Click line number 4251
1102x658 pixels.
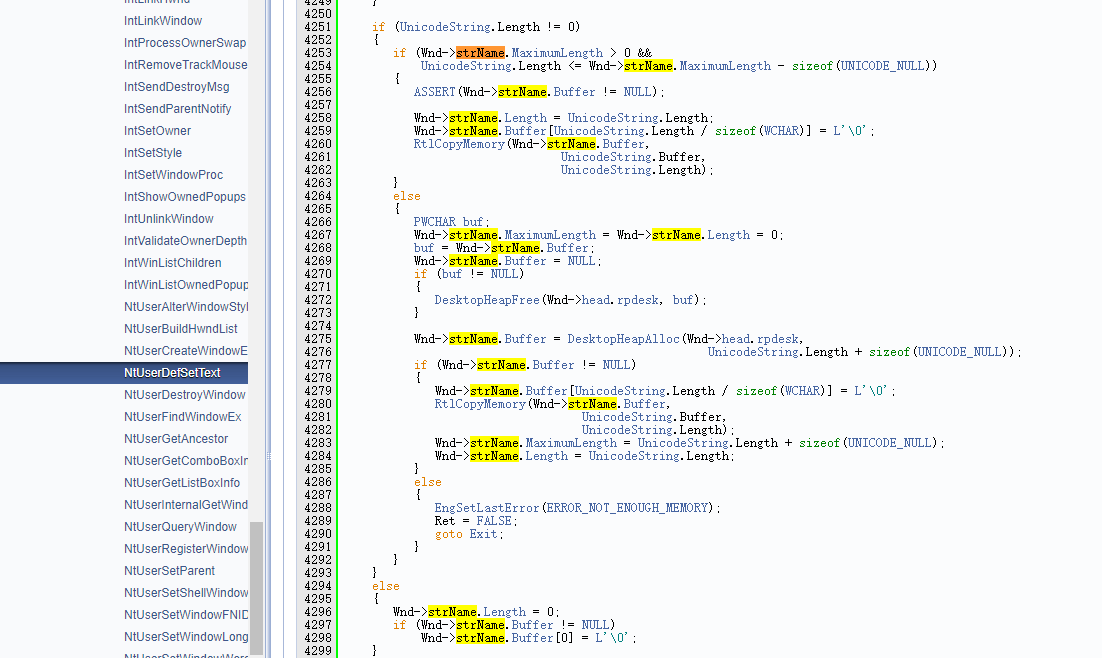point(318,27)
